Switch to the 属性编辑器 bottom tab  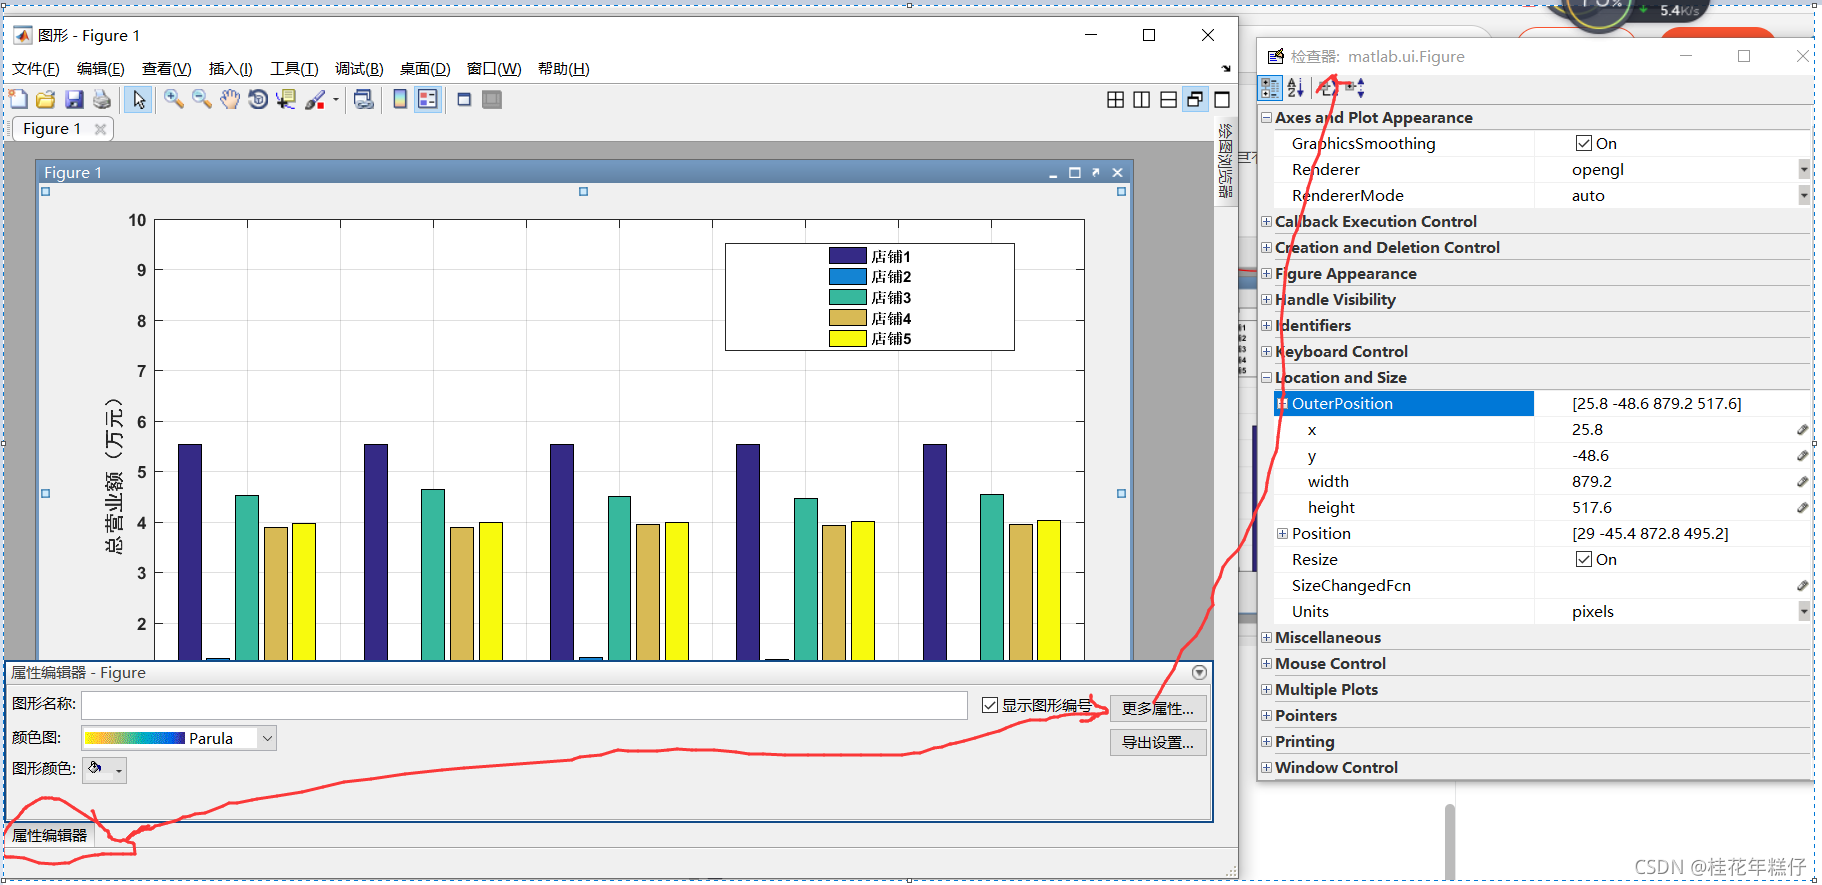point(50,835)
